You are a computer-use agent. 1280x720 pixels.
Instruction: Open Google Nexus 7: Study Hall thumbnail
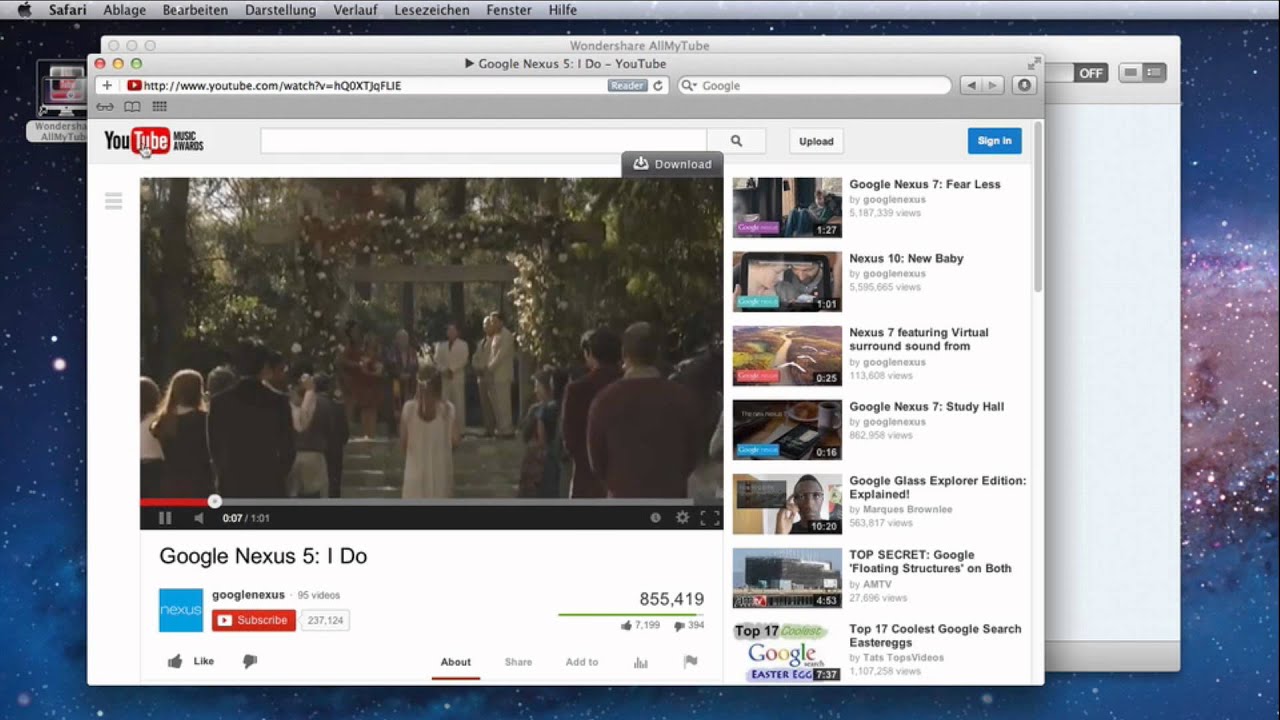coord(787,430)
